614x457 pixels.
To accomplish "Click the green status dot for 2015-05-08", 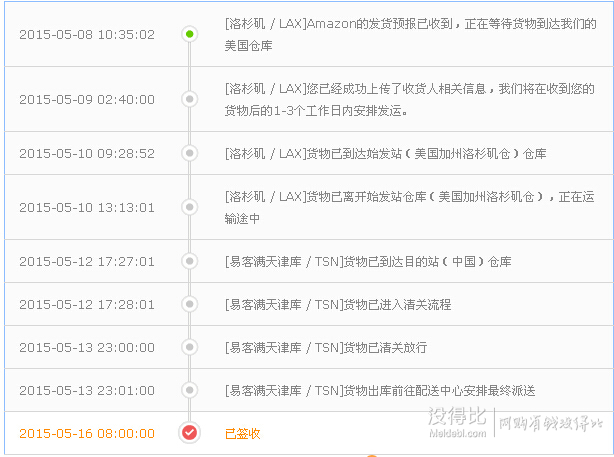I will coord(190,34).
